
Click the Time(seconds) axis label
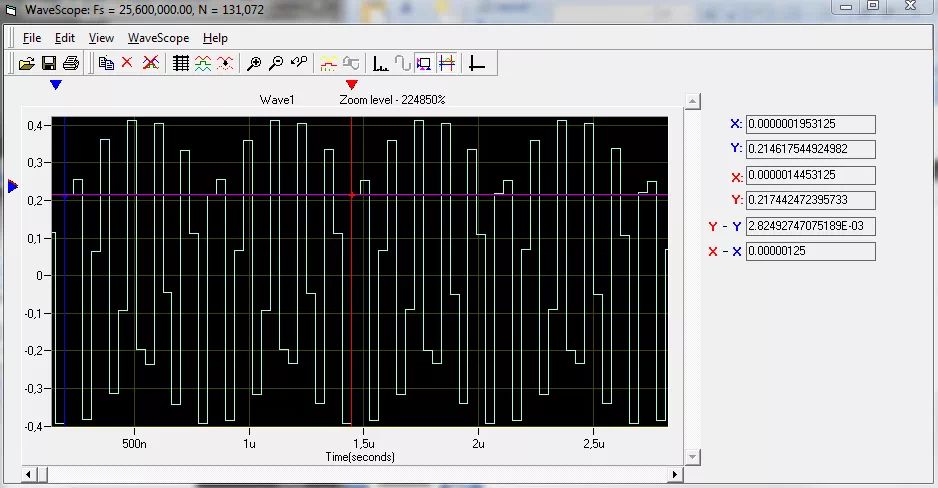click(360, 457)
